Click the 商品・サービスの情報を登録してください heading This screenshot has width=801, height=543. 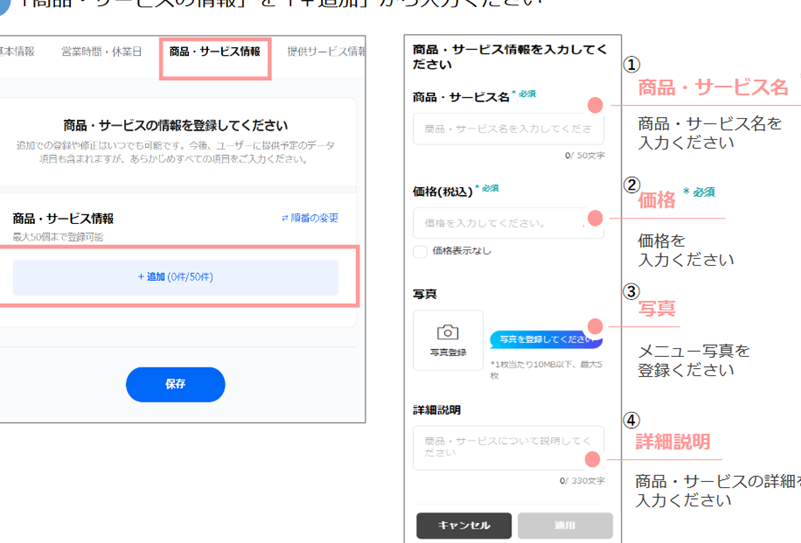175,126
